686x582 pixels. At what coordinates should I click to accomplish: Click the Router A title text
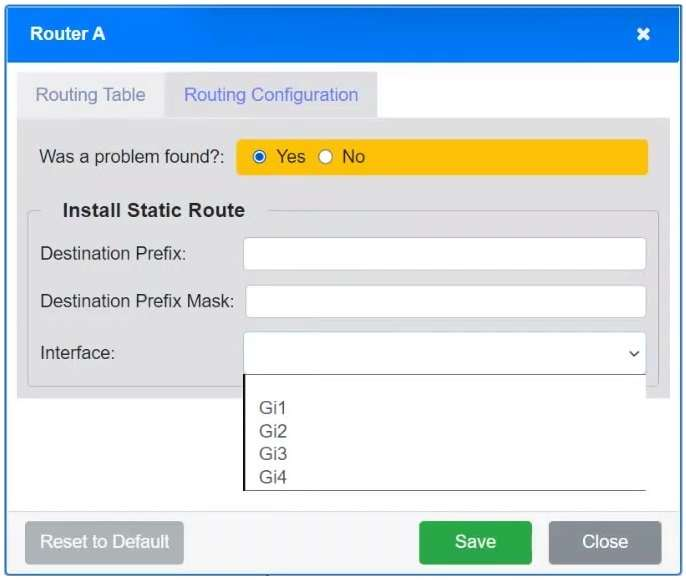click(67, 34)
